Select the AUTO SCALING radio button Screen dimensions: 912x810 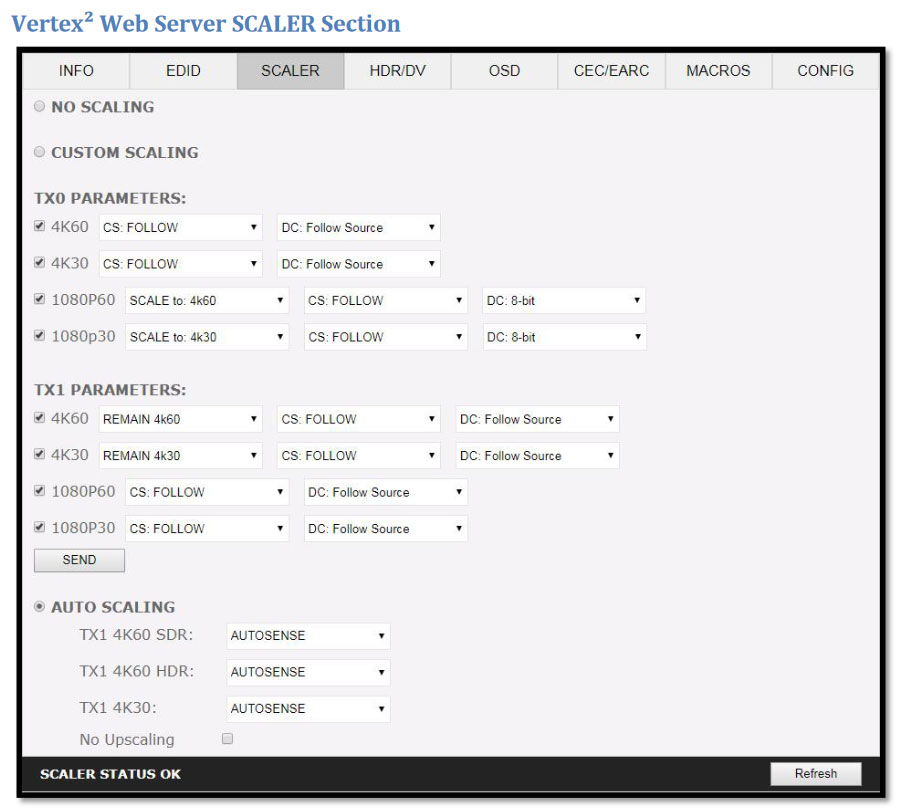tap(40, 607)
